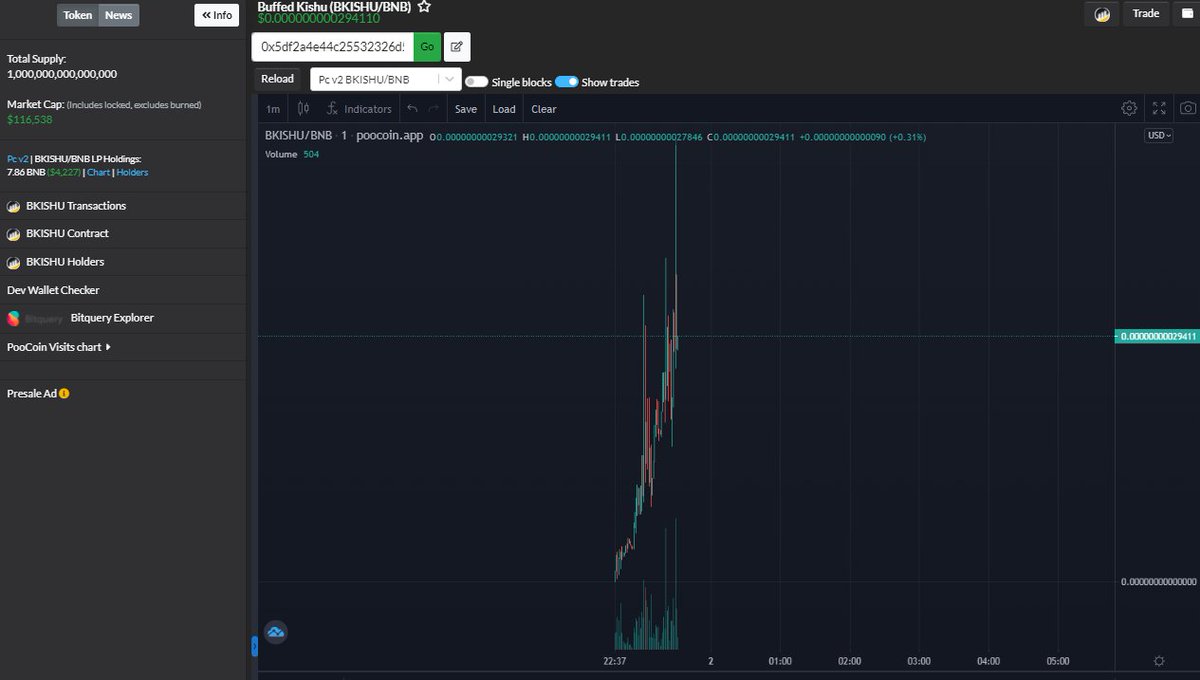Viewport: 1200px width, 680px height.
Task: Open the LP Holders link
Action: (x=132, y=173)
